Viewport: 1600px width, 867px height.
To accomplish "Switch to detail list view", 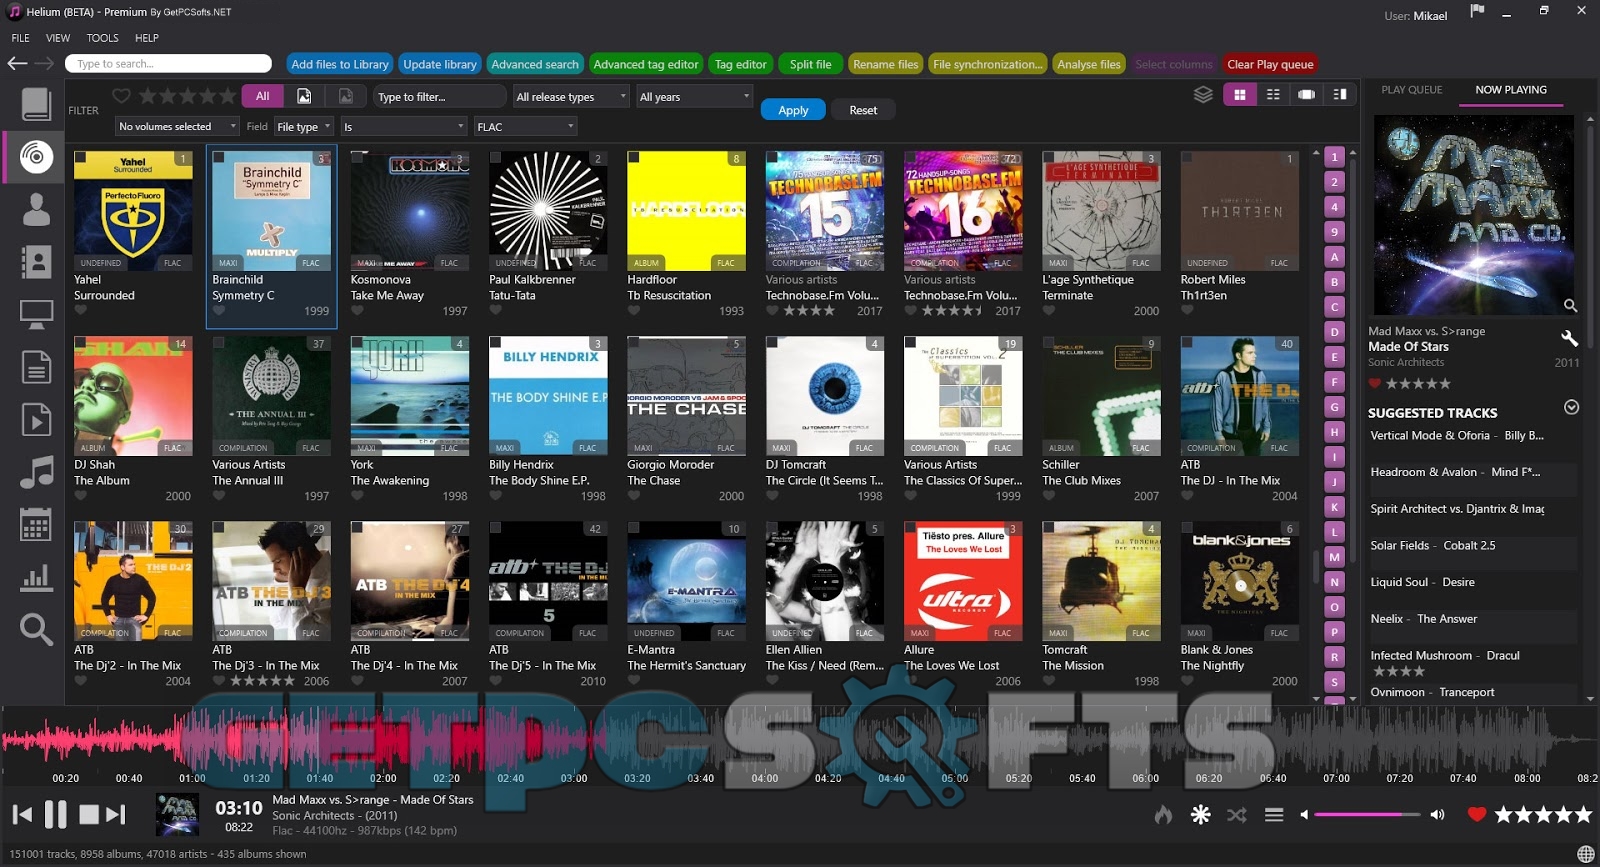I will 1273,94.
